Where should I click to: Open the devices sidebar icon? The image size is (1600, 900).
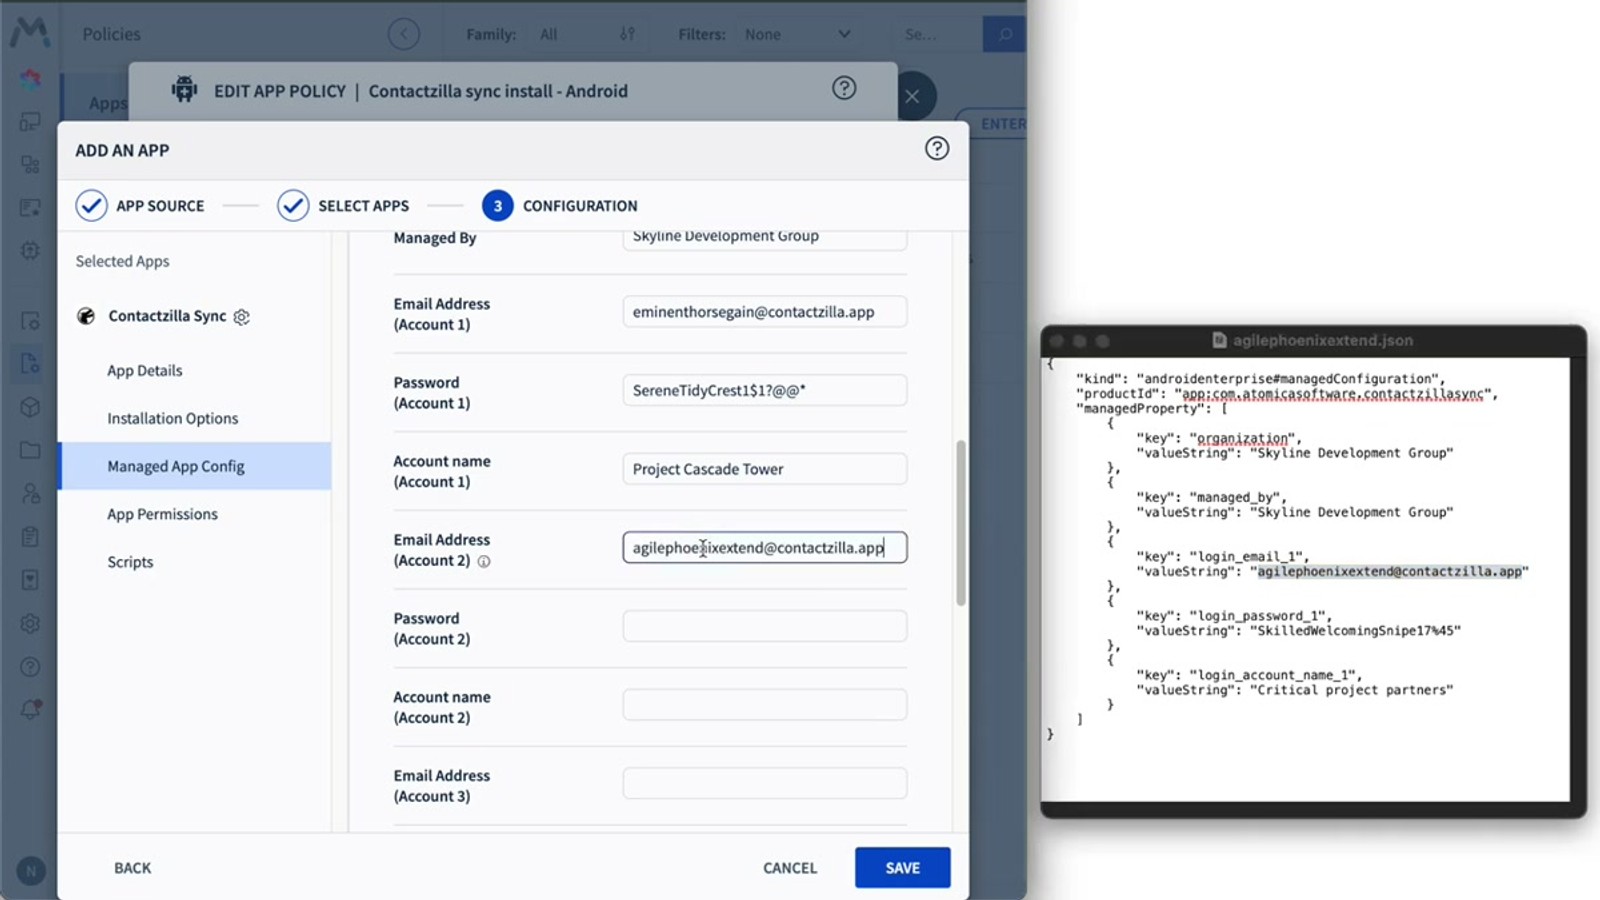(30, 121)
